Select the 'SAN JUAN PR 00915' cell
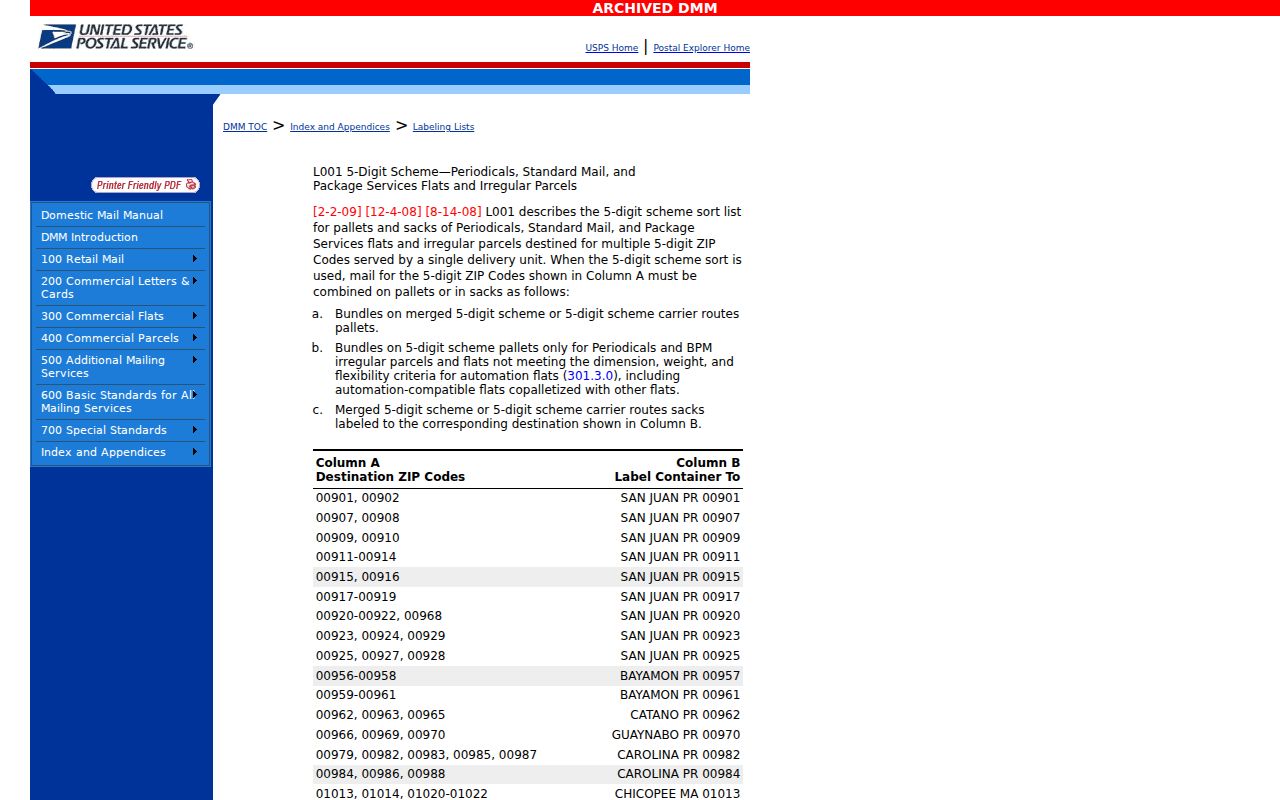The height and width of the screenshot is (800, 1280). 680,577
